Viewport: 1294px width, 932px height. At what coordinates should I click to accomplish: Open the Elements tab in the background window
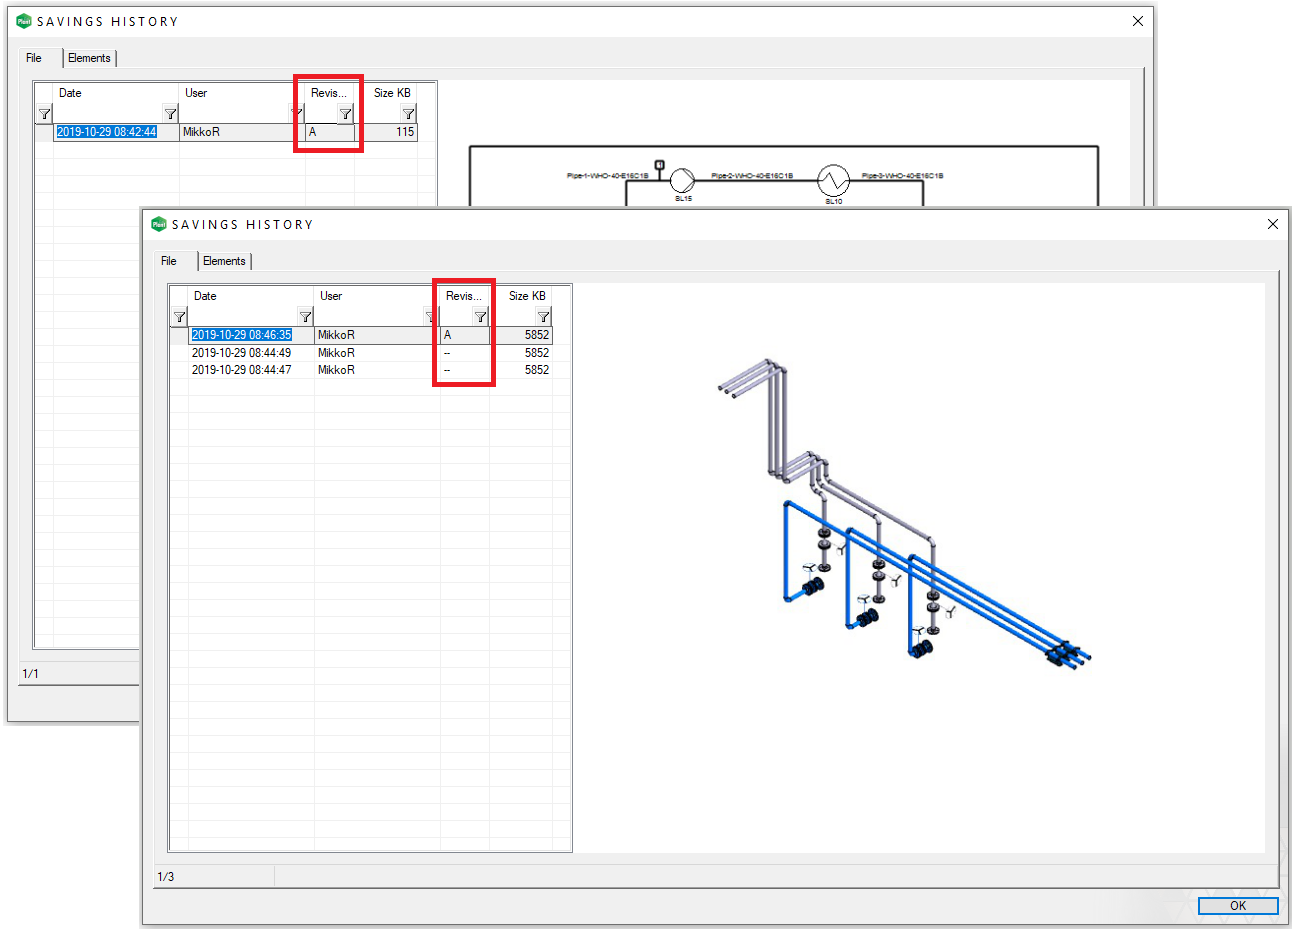(x=89, y=58)
